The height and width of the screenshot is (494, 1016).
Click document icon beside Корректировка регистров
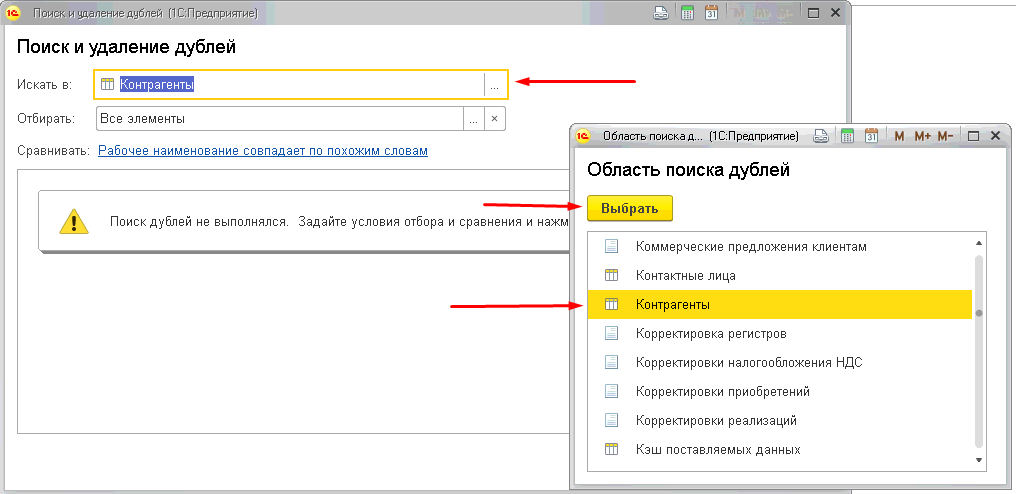[x=612, y=333]
